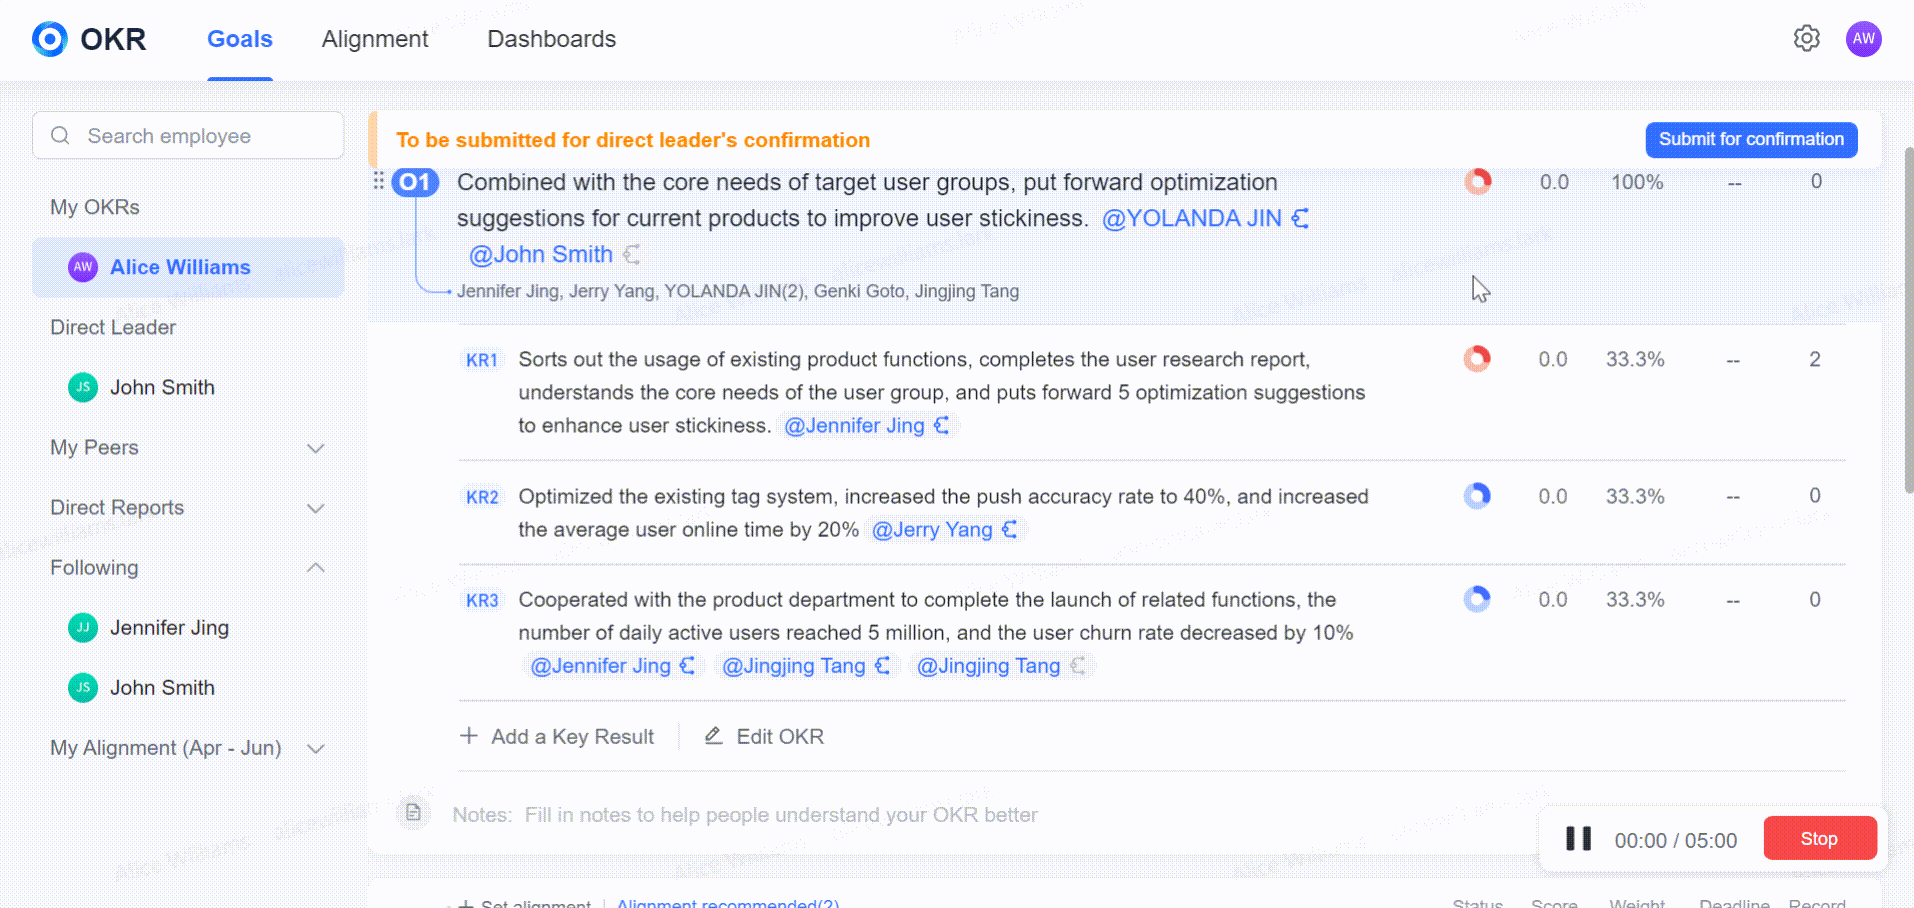Switch to the Alignment tab
The width and height of the screenshot is (1914, 908).
[x=375, y=39]
